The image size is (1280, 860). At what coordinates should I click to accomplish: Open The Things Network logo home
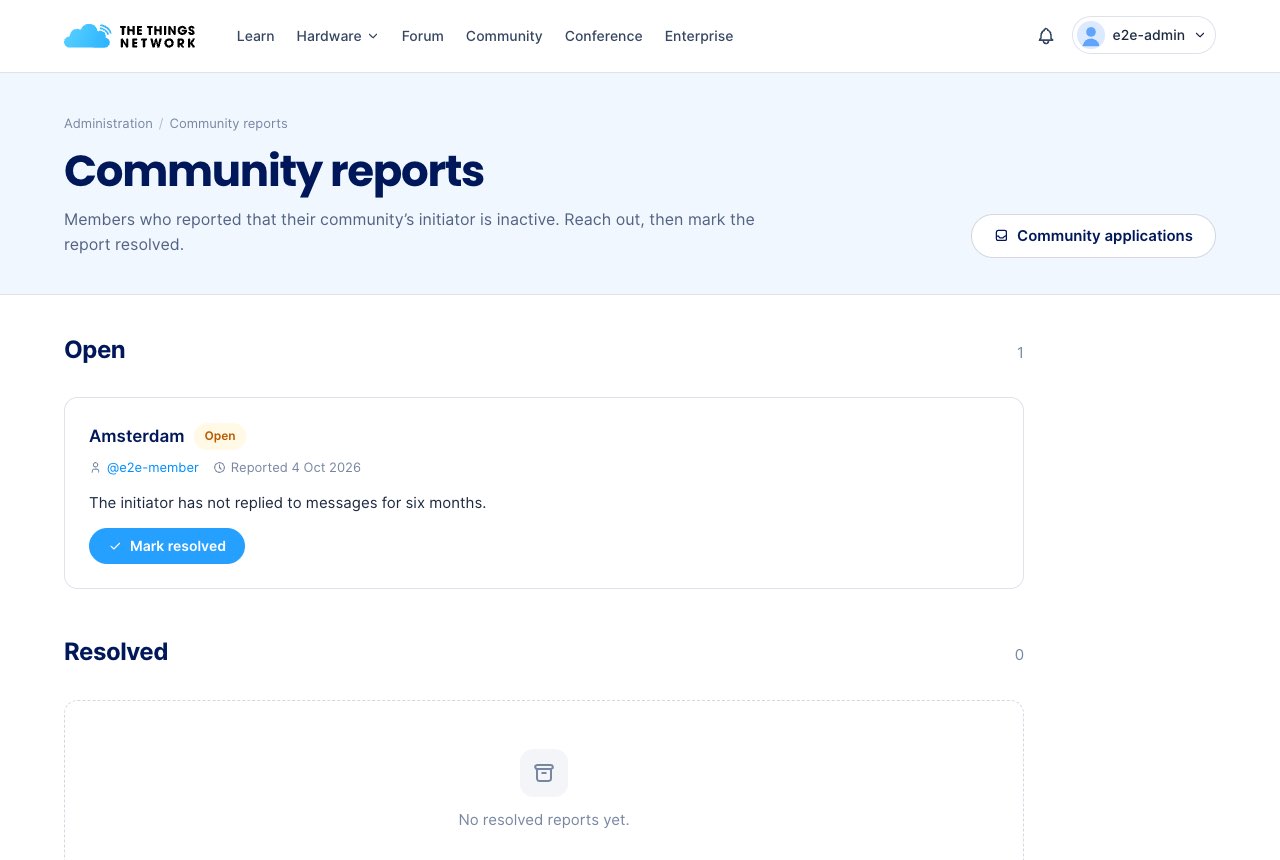coord(130,36)
